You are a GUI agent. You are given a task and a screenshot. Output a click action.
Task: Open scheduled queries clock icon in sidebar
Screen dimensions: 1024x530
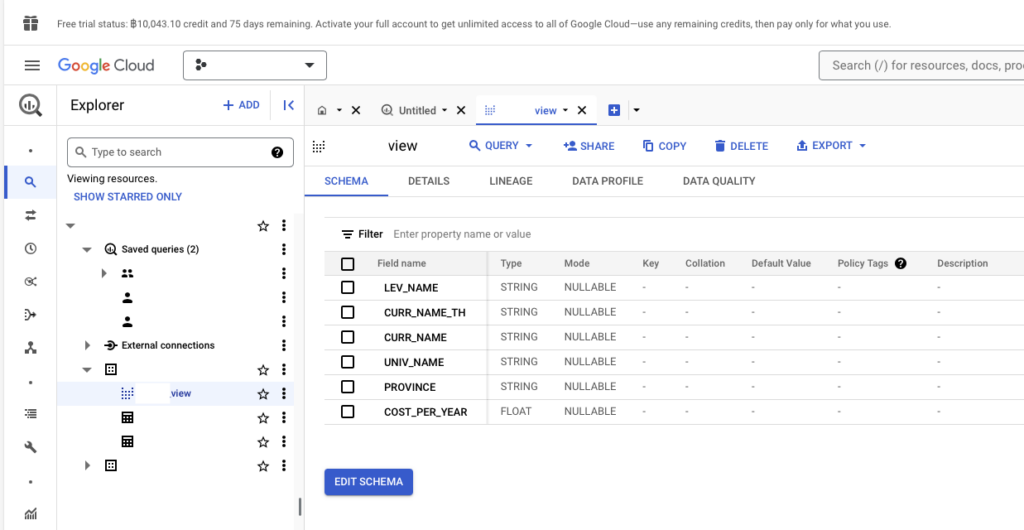pyautogui.click(x=31, y=249)
